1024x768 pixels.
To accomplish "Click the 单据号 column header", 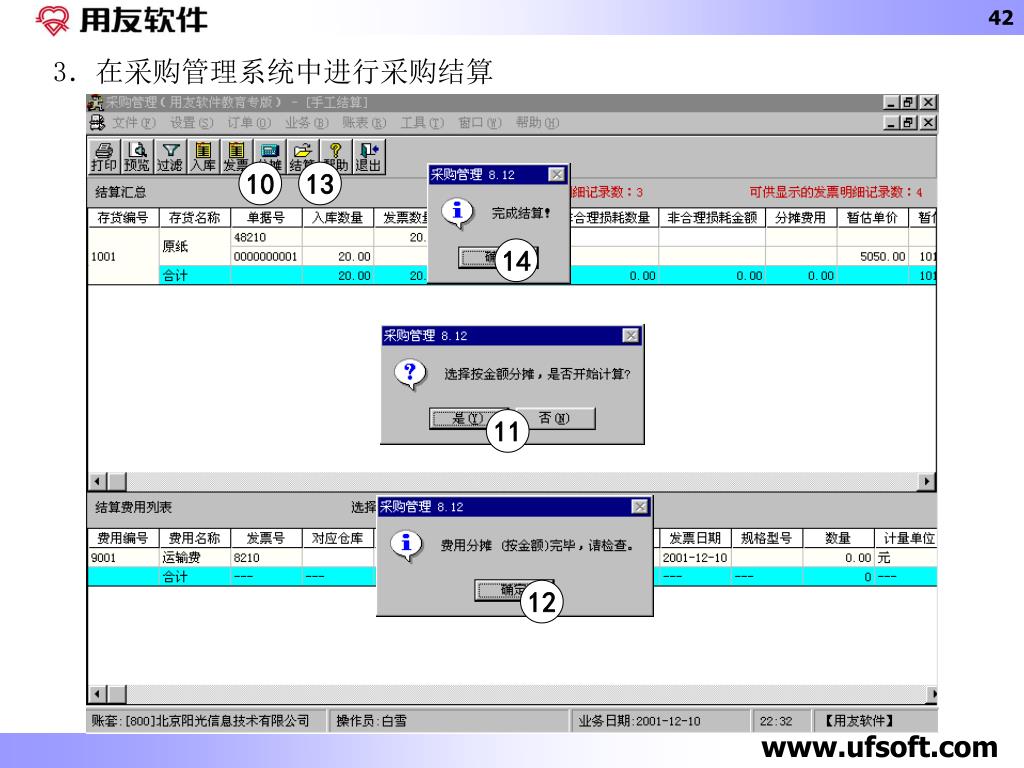I will coord(266,217).
